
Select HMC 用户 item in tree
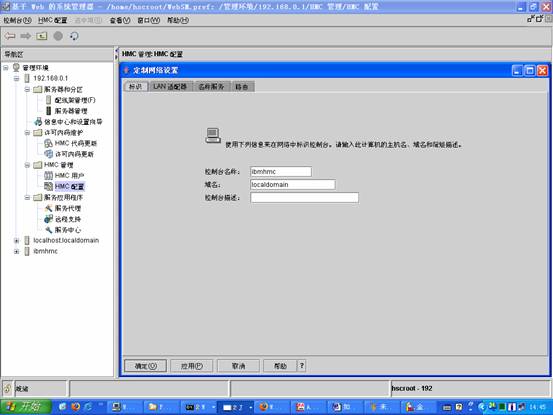69,175
